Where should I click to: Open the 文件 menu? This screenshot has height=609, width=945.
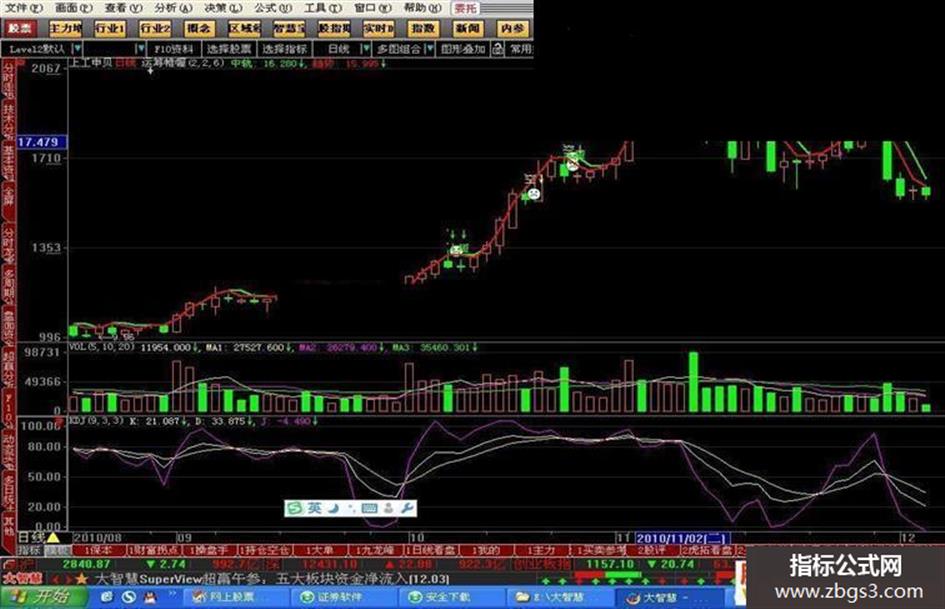coord(24,8)
